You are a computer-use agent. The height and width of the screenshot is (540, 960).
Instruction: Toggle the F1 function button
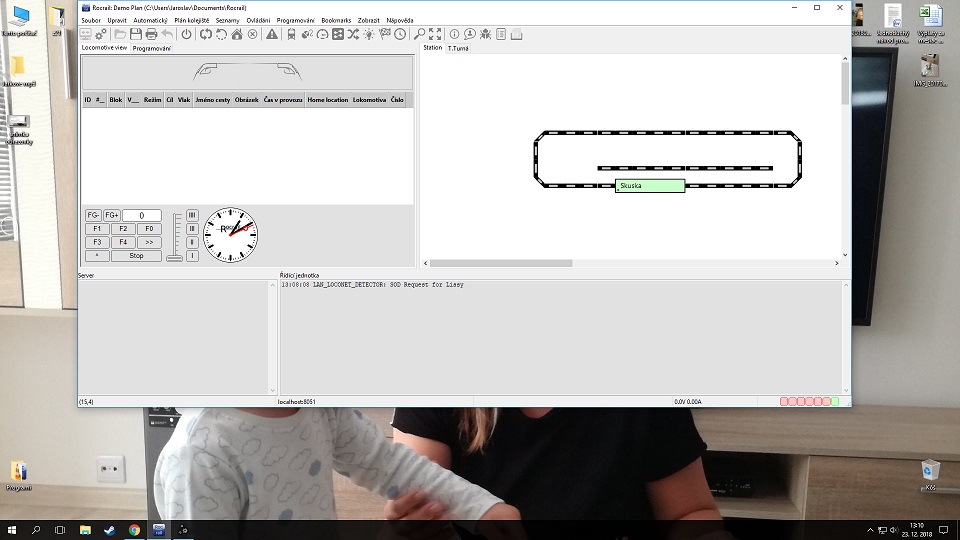coord(97,229)
